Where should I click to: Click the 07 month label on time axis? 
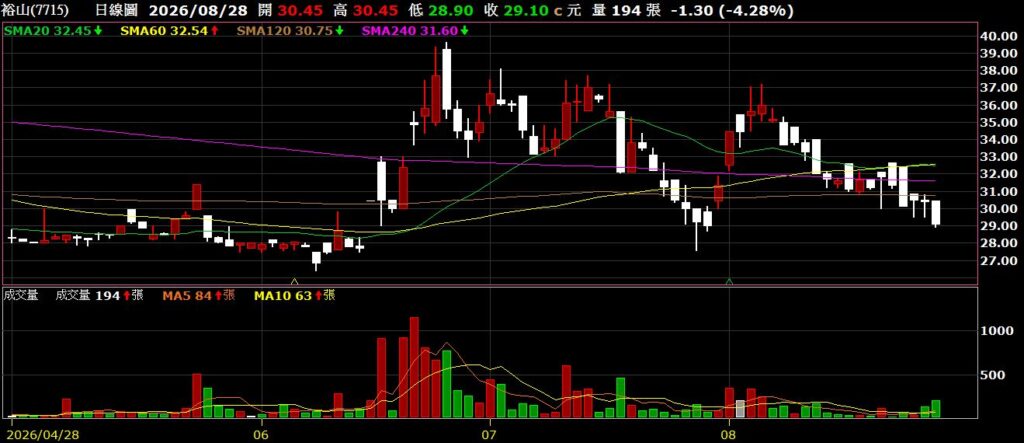(x=490, y=433)
